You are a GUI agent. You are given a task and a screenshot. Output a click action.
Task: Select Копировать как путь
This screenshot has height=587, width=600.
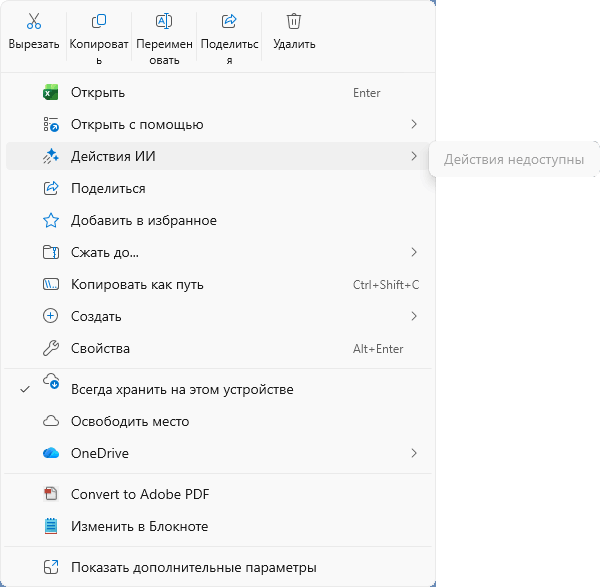click(217, 284)
